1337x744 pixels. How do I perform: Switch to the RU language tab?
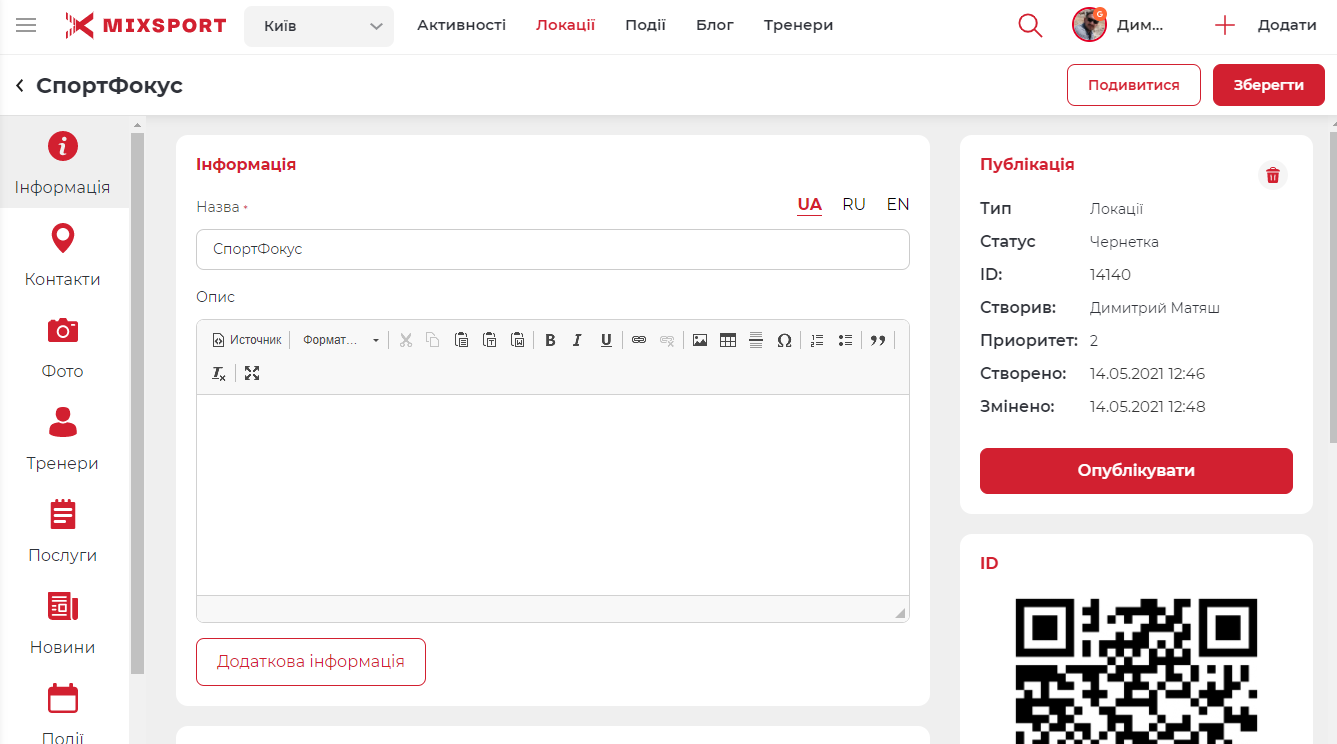coord(853,205)
